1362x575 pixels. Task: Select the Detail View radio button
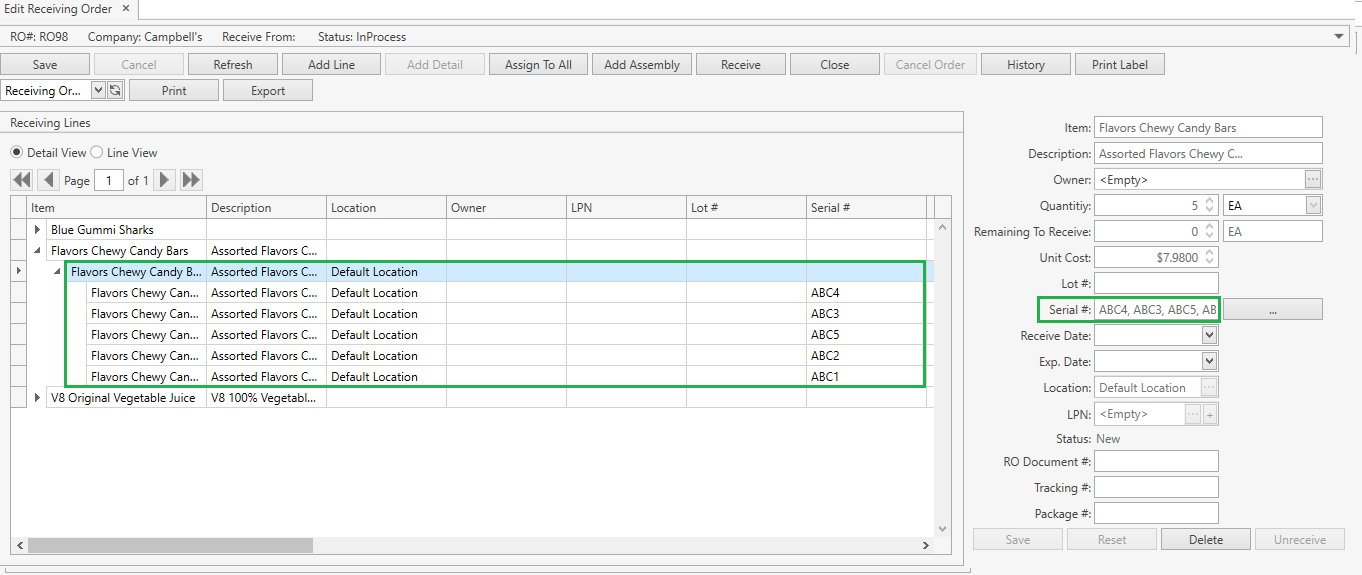click(x=17, y=153)
